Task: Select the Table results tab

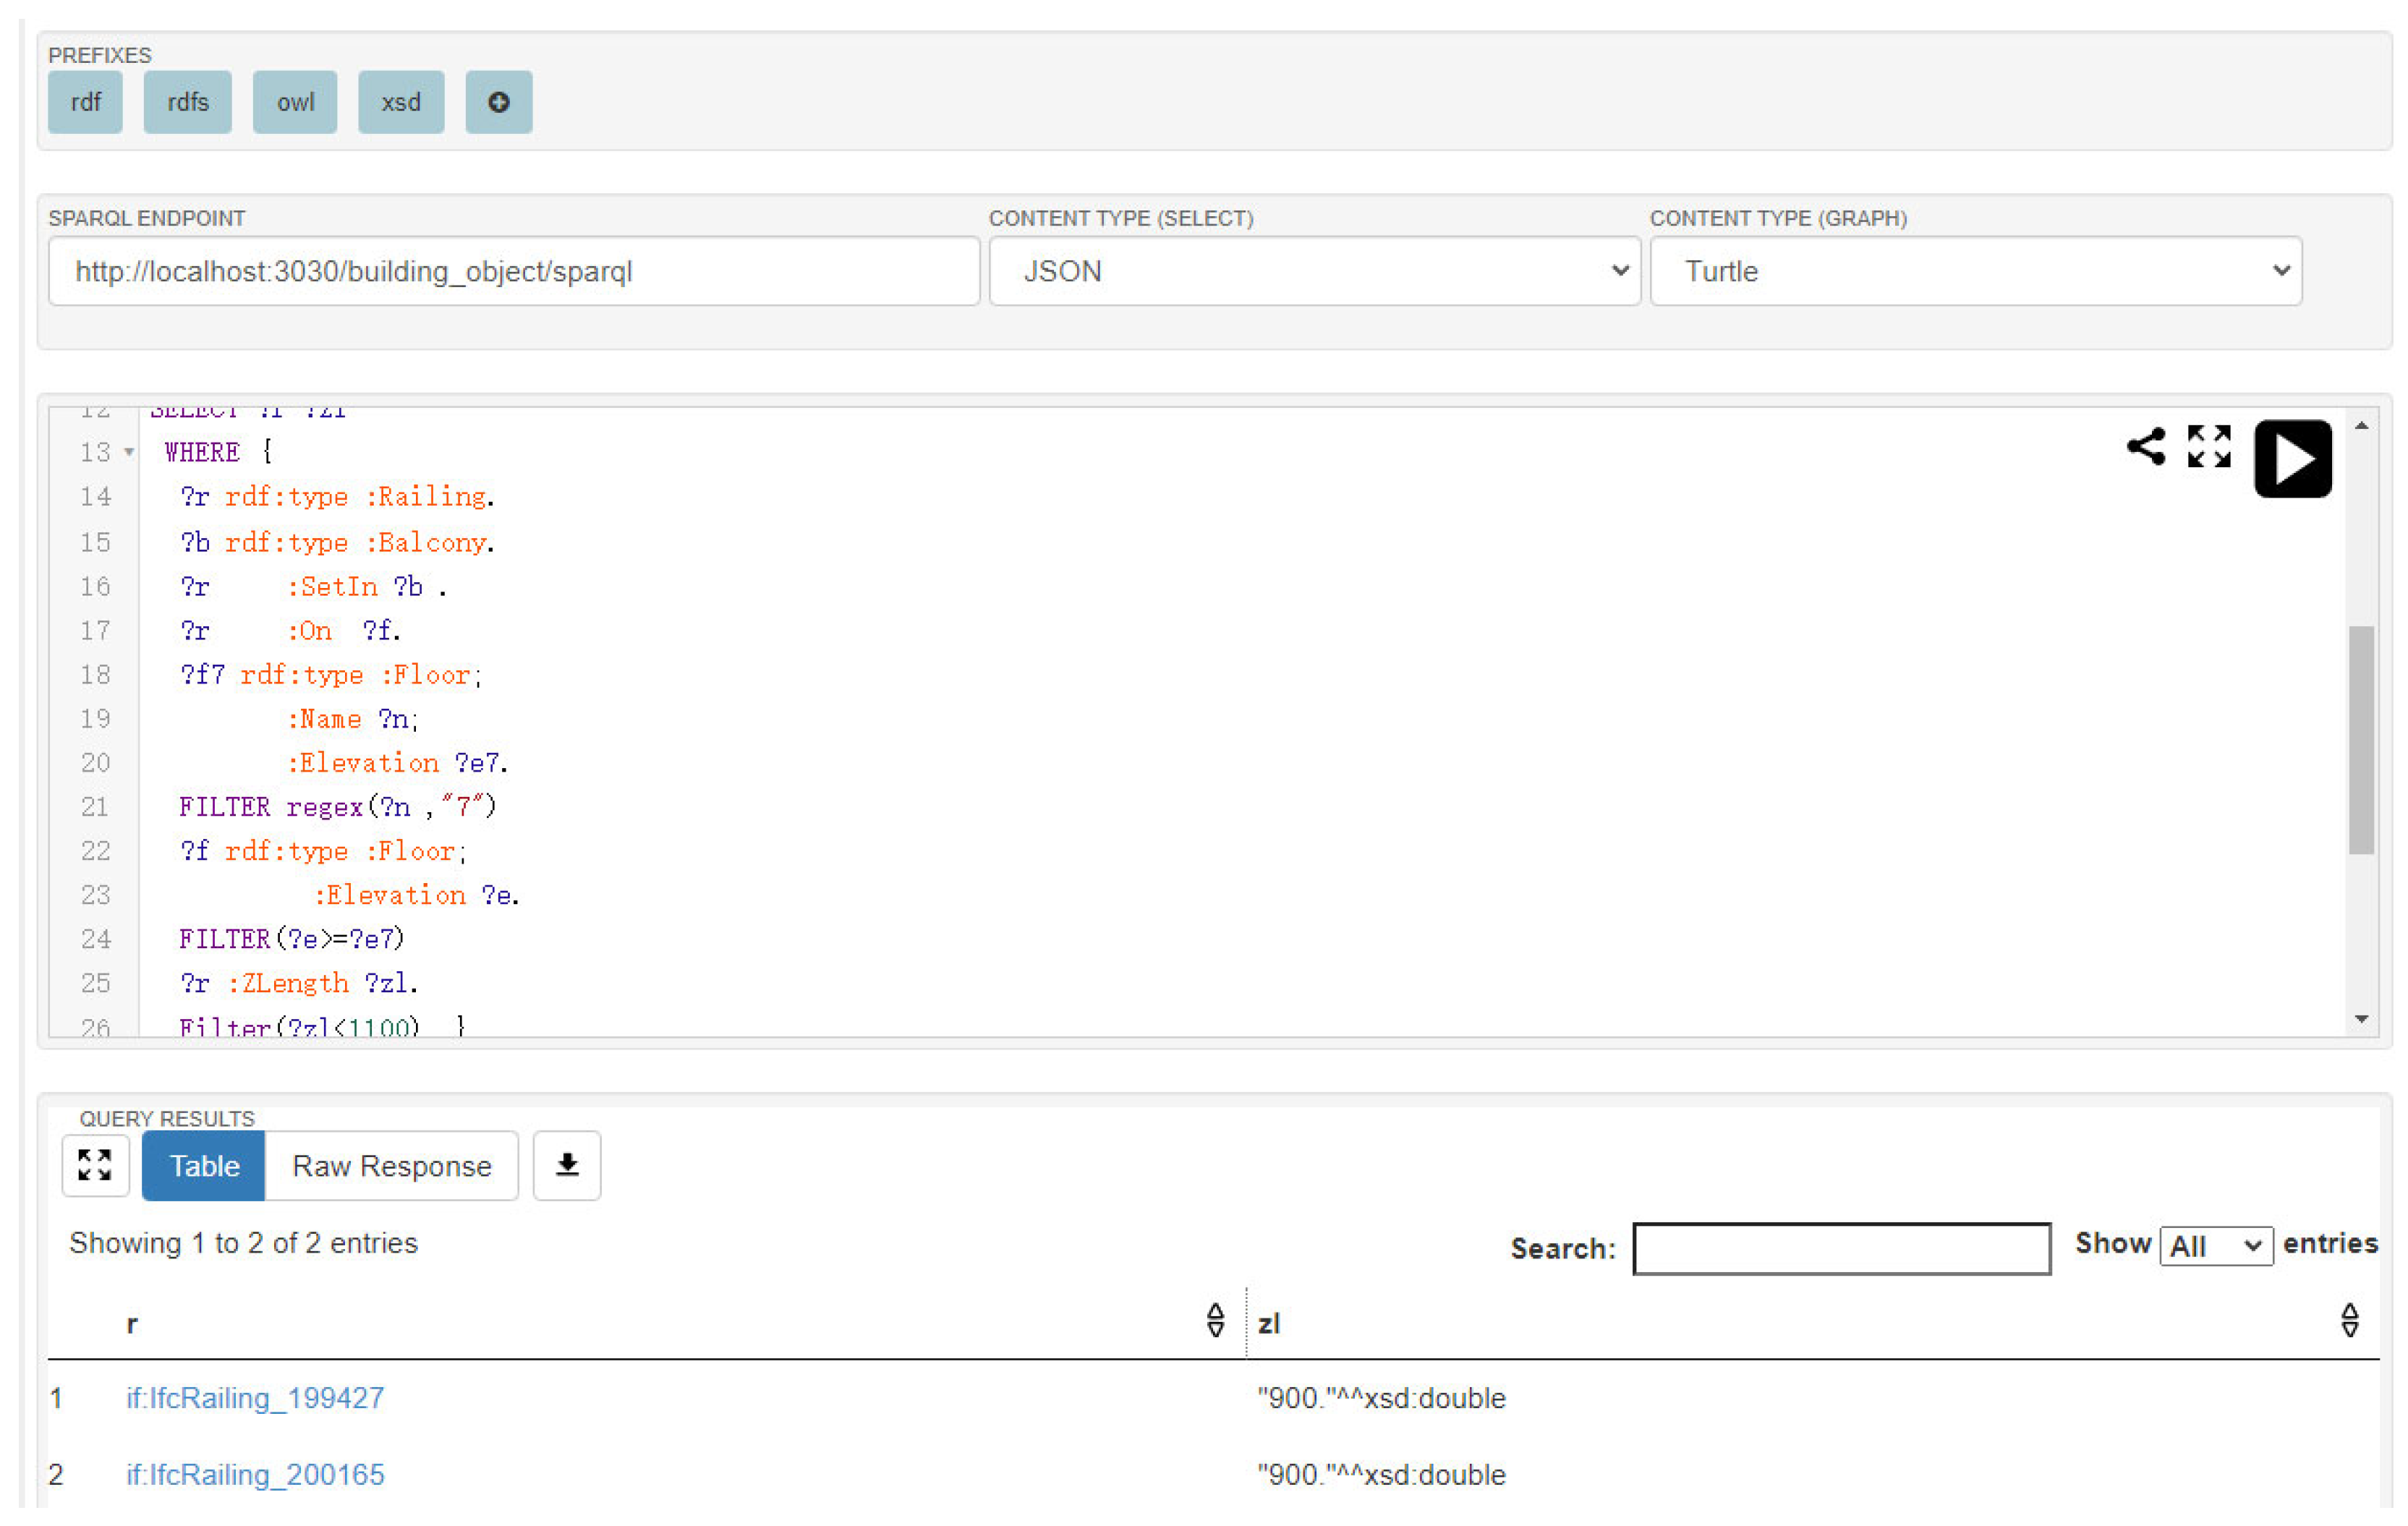Action: [204, 1165]
